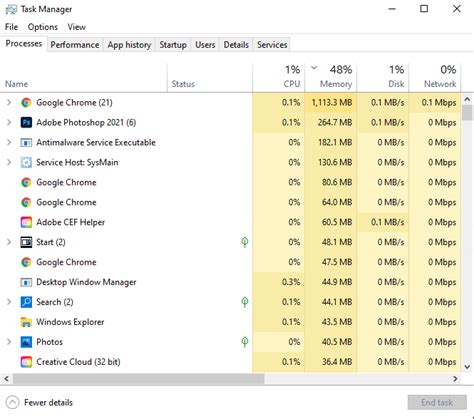
Task: Click the vertical scrollbar thumb
Action: click(467, 112)
